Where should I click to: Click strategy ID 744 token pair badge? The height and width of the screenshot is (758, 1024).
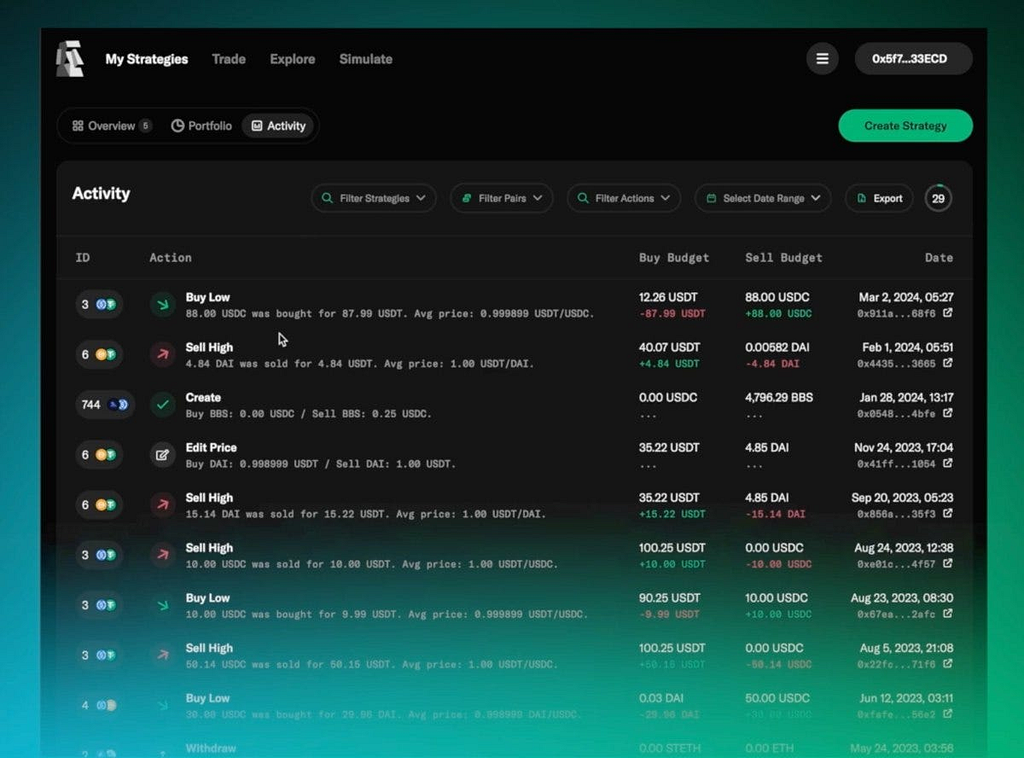(x=105, y=405)
